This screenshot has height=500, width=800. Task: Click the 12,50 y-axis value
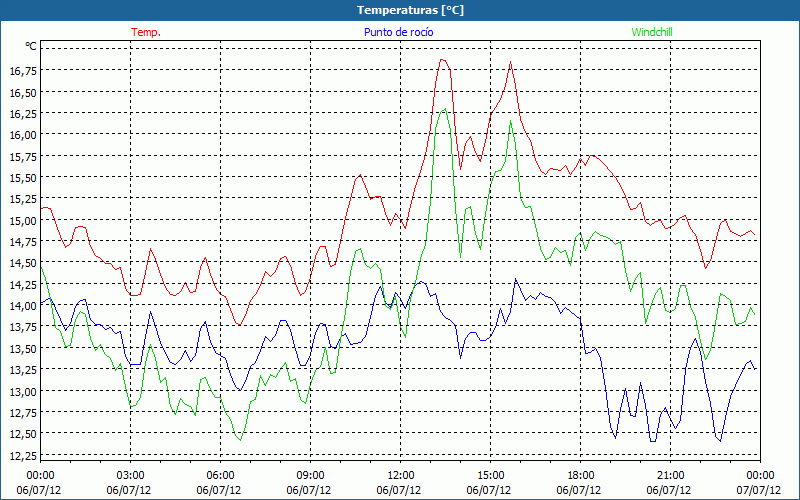[23, 434]
